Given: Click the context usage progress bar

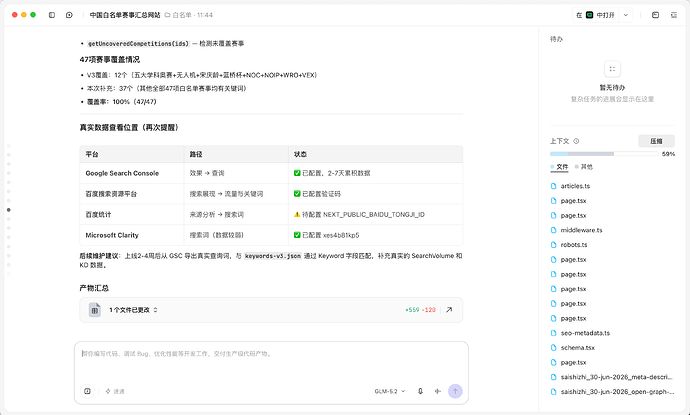Looking at the screenshot, I should point(604,154).
